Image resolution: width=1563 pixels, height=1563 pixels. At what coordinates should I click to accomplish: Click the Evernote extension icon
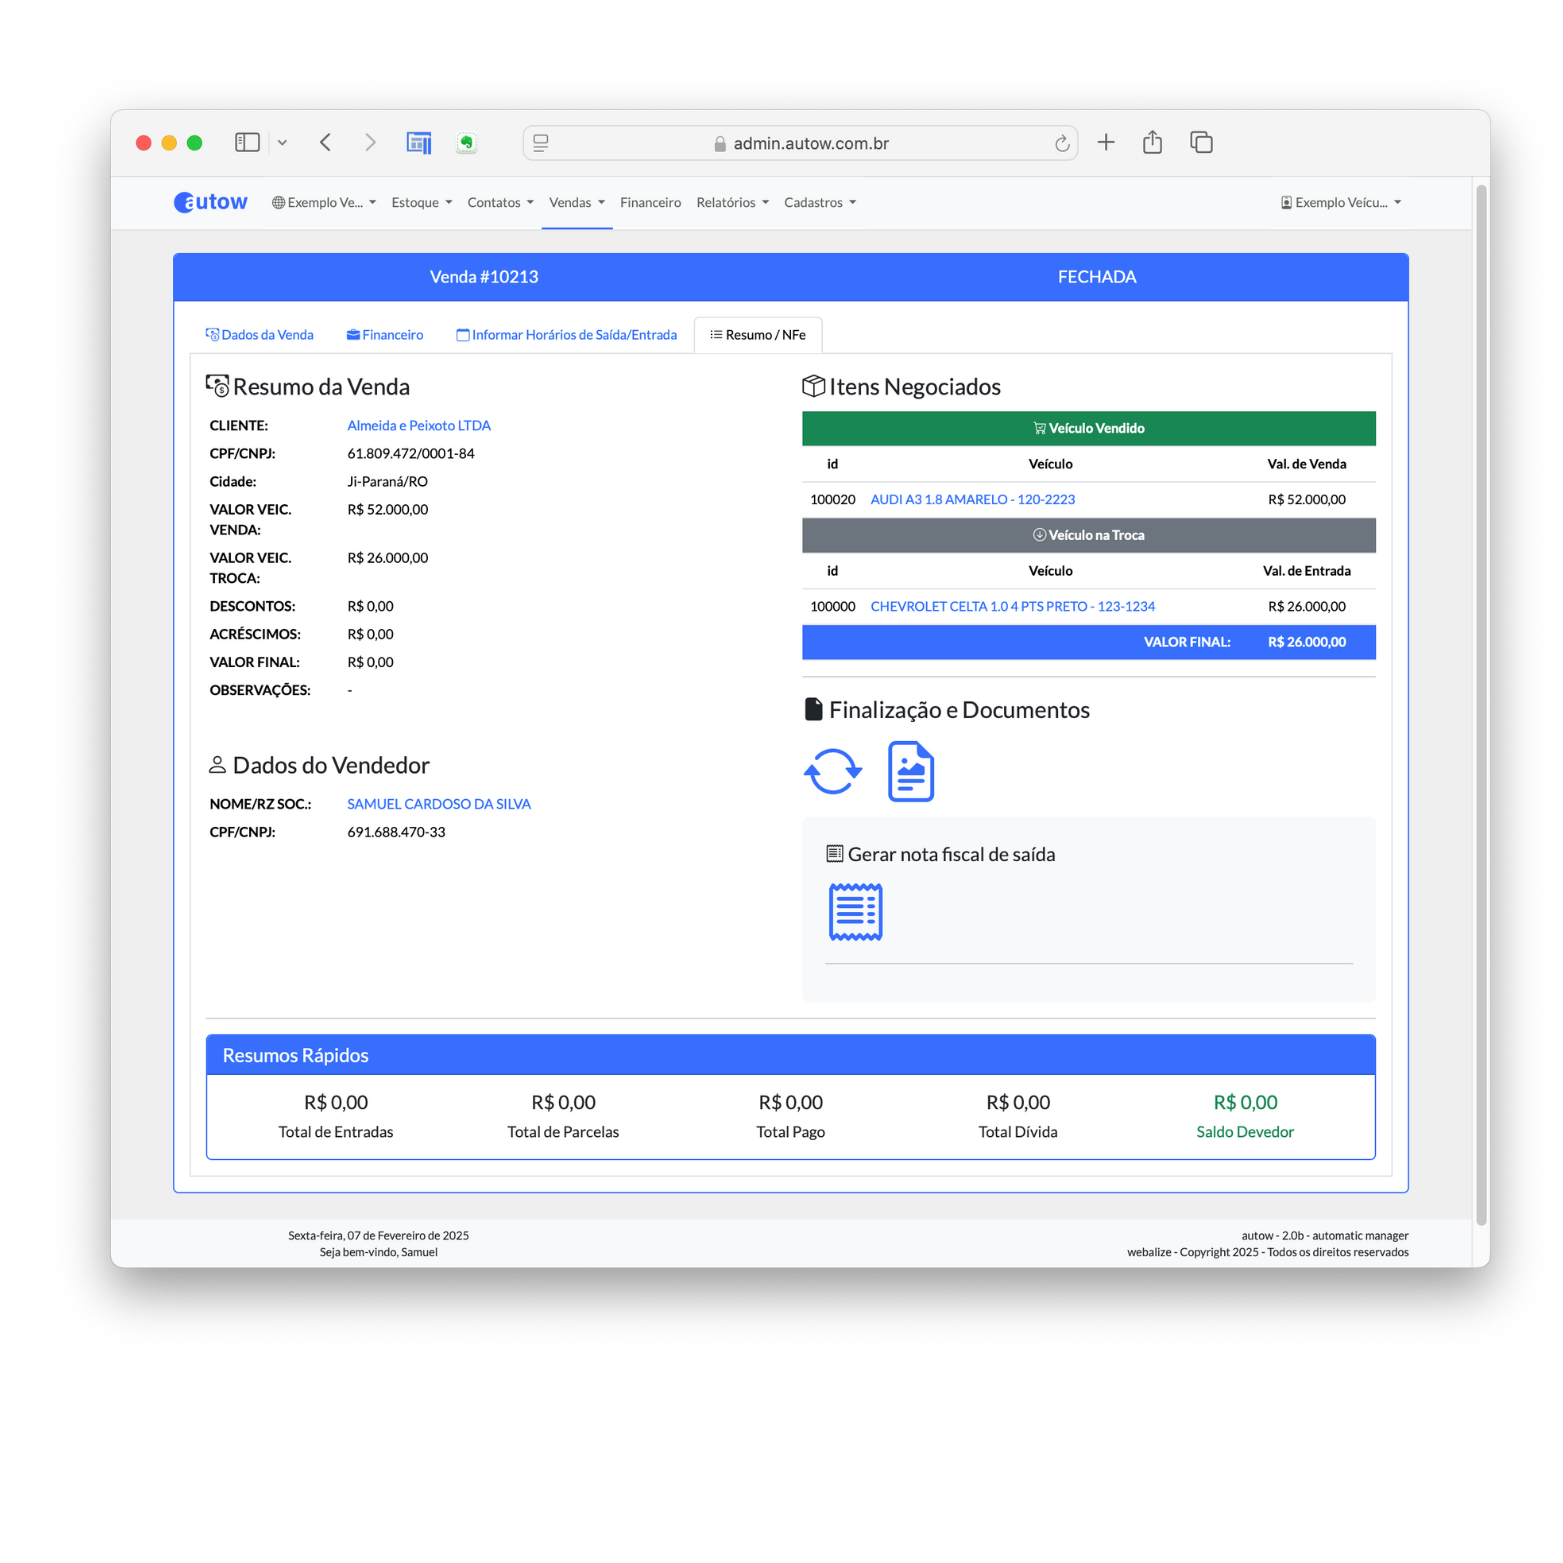tap(466, 143)
